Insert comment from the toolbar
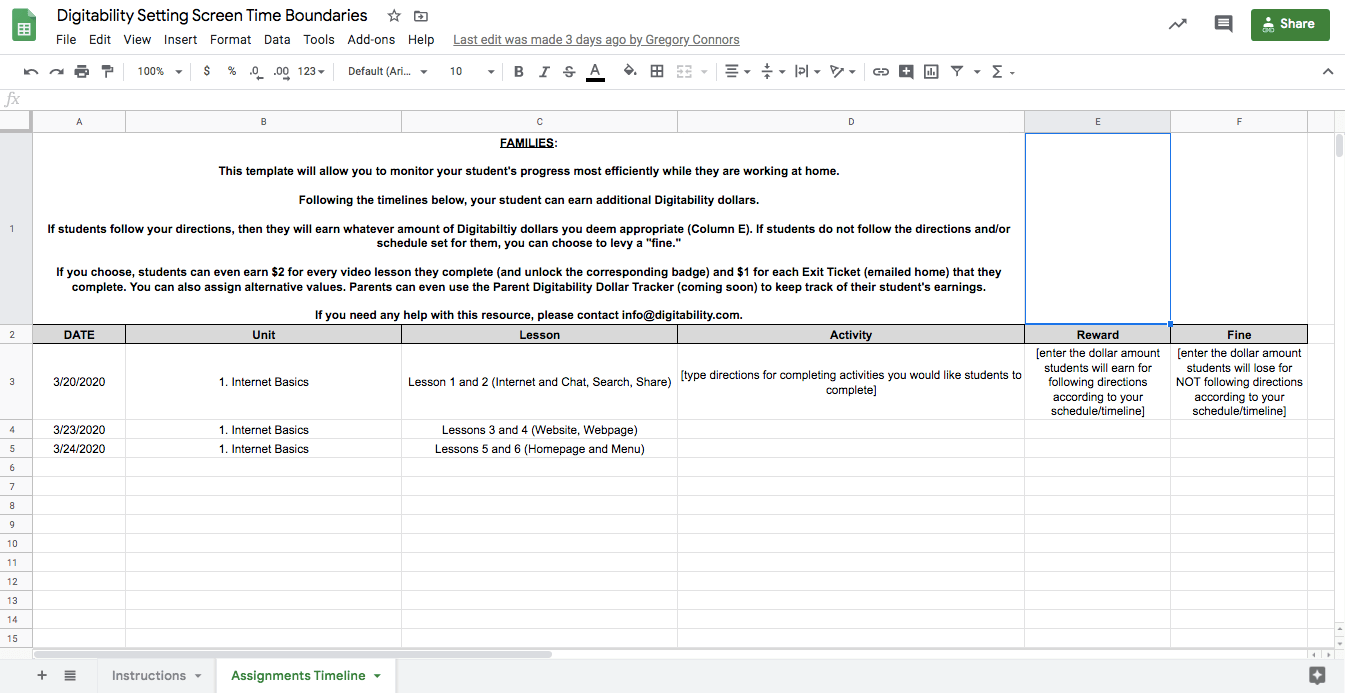 click(906, 71)
